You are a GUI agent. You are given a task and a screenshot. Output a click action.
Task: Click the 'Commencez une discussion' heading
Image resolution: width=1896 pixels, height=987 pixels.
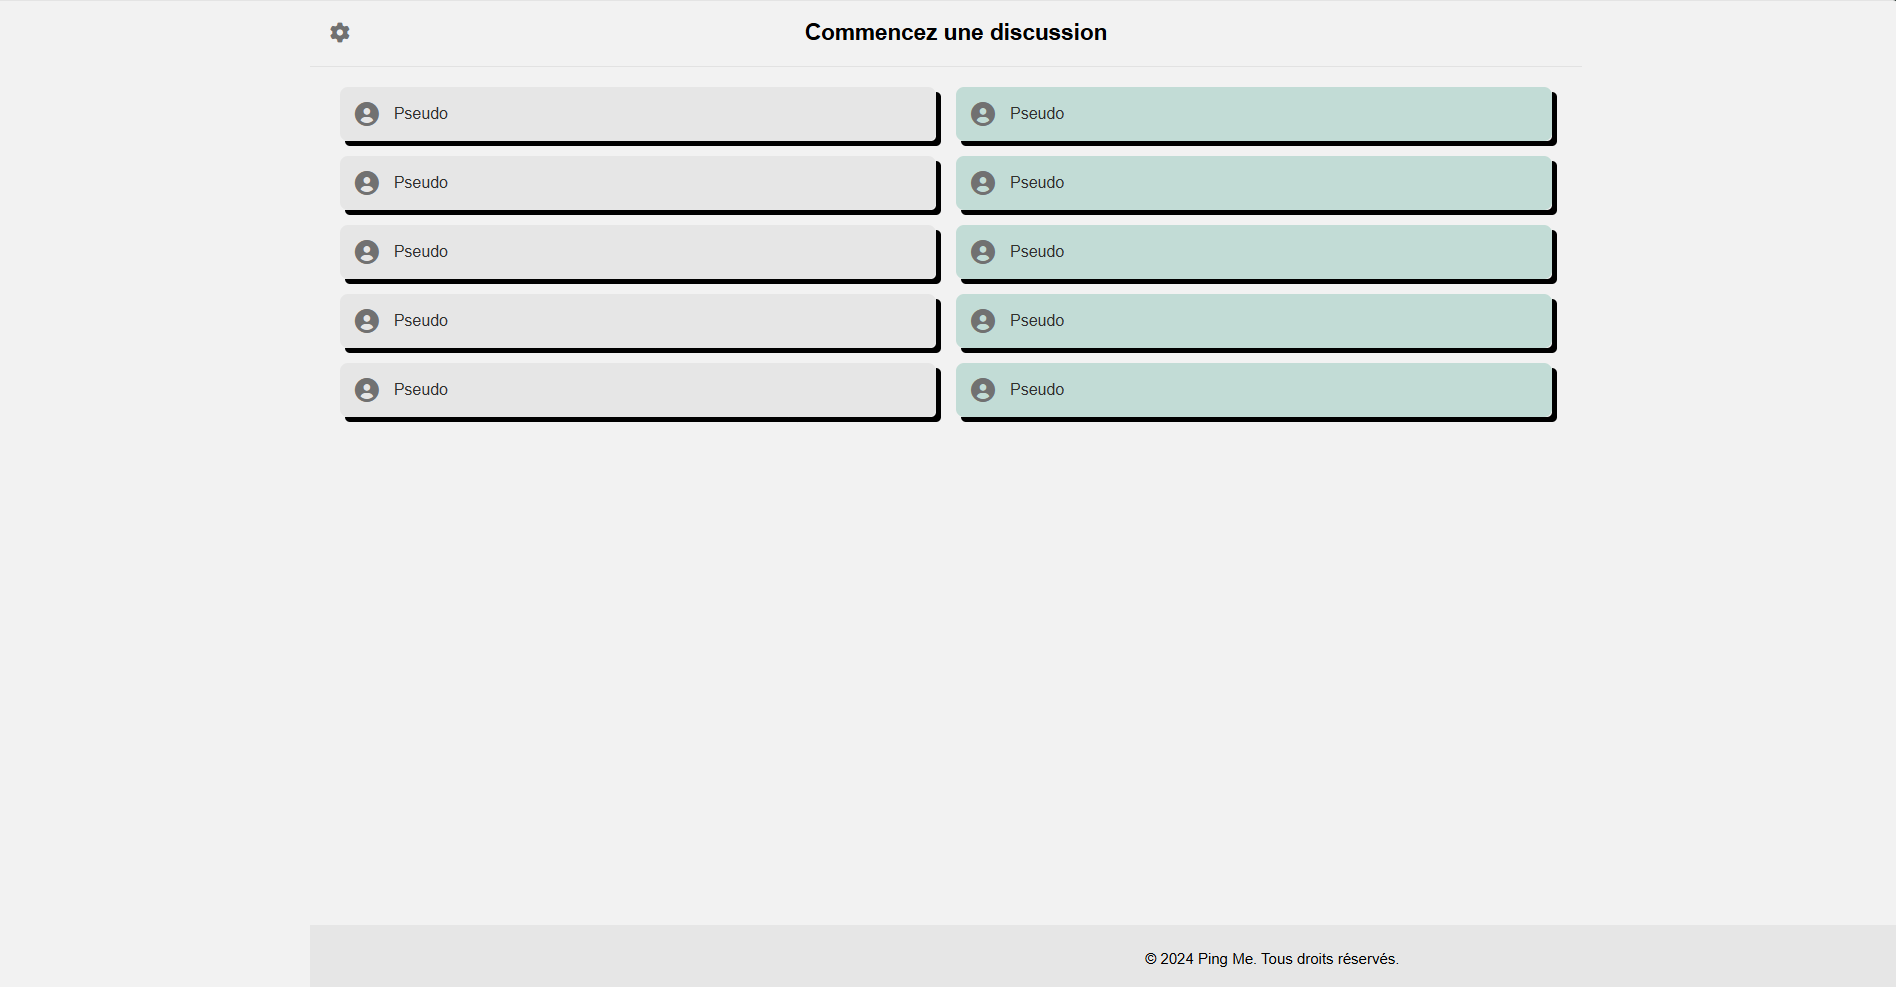(955, 32)
